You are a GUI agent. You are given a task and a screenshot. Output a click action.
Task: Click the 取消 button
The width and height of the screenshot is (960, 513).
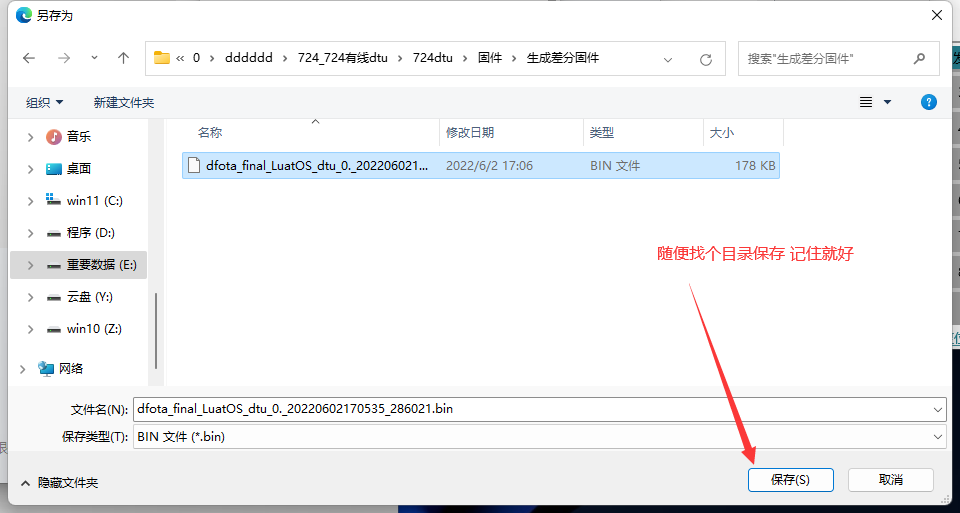(x=891, y=480)
